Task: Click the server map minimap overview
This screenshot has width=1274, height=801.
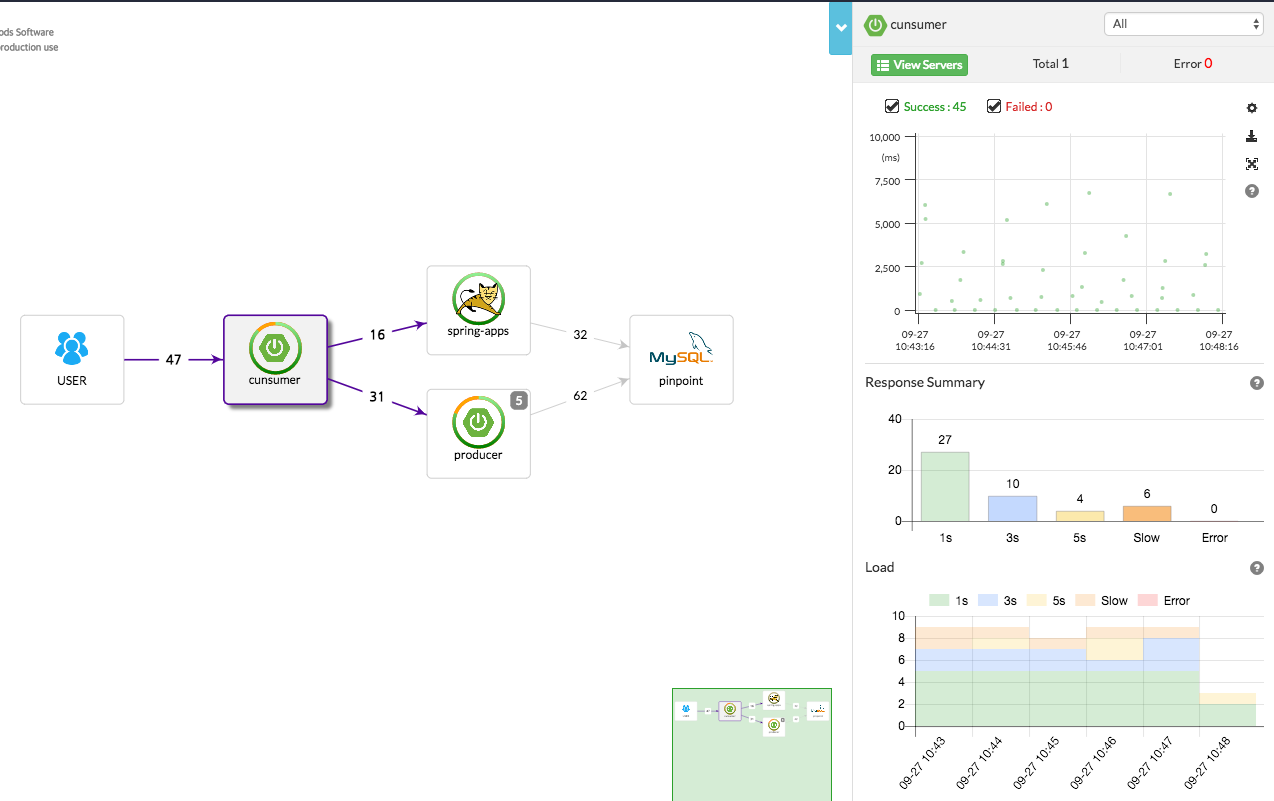Action: 752,744
